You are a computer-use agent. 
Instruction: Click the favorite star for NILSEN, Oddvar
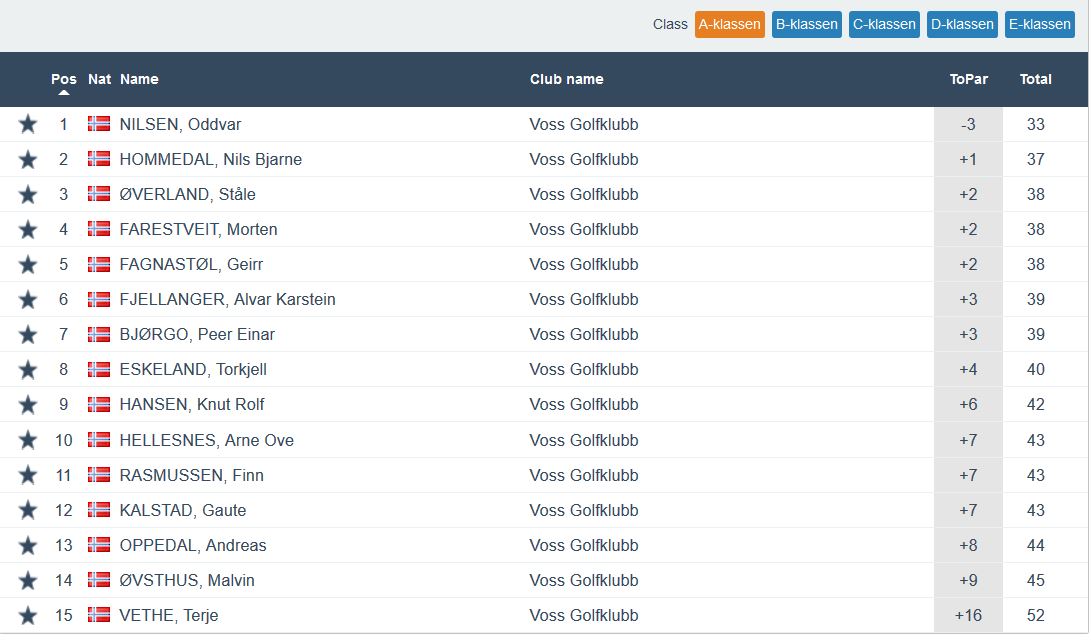[28, 124]
